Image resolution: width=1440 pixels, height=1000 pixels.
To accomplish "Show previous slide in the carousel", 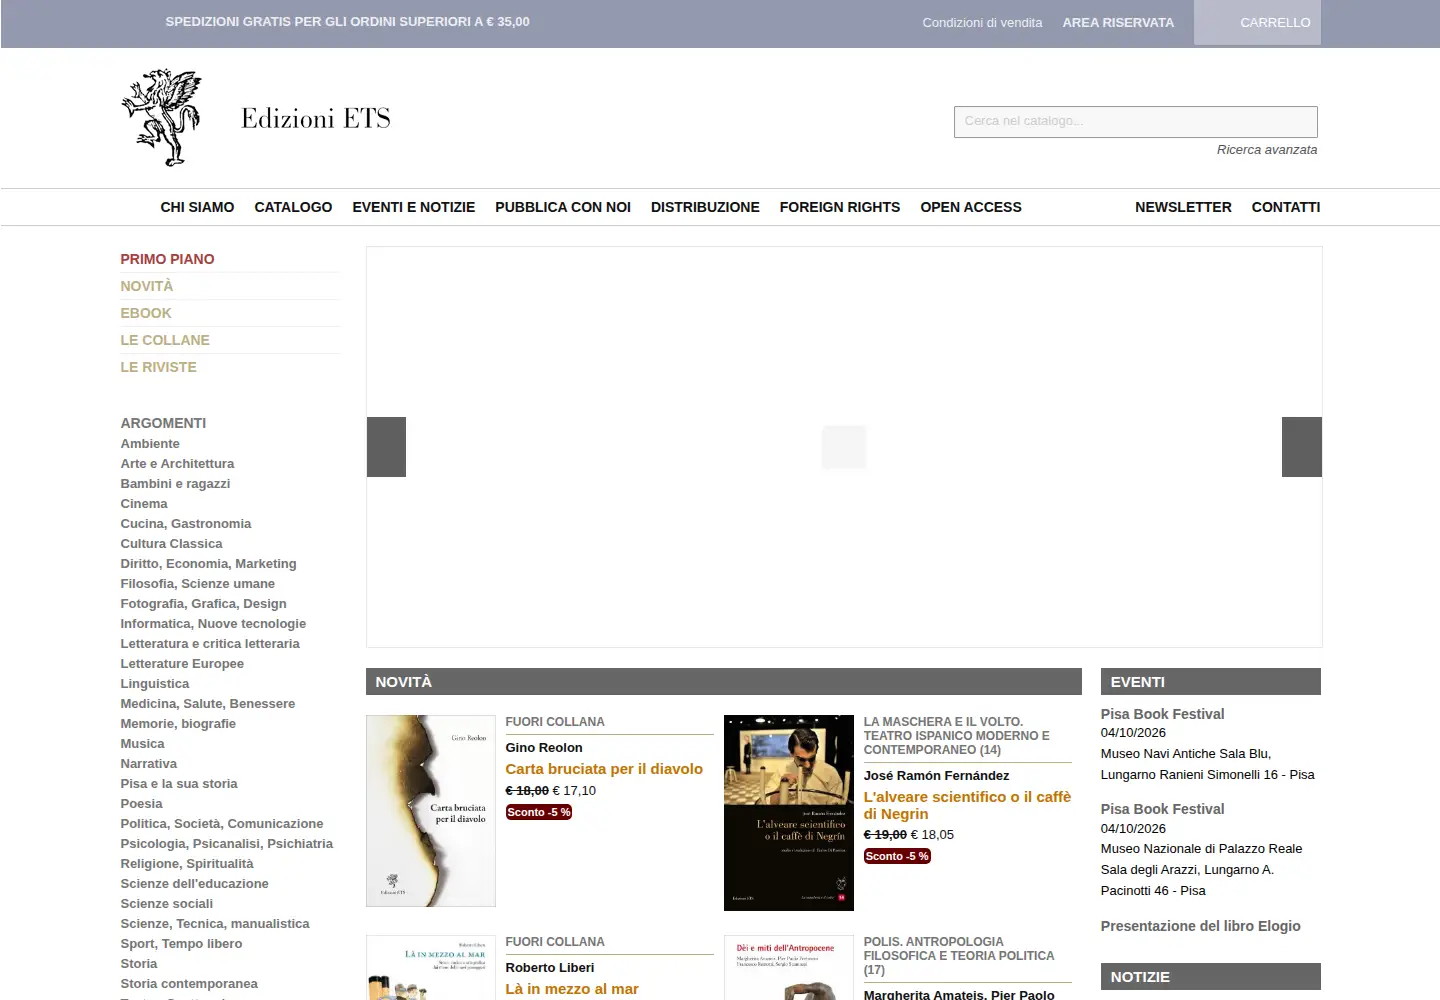I will (386, 447).
